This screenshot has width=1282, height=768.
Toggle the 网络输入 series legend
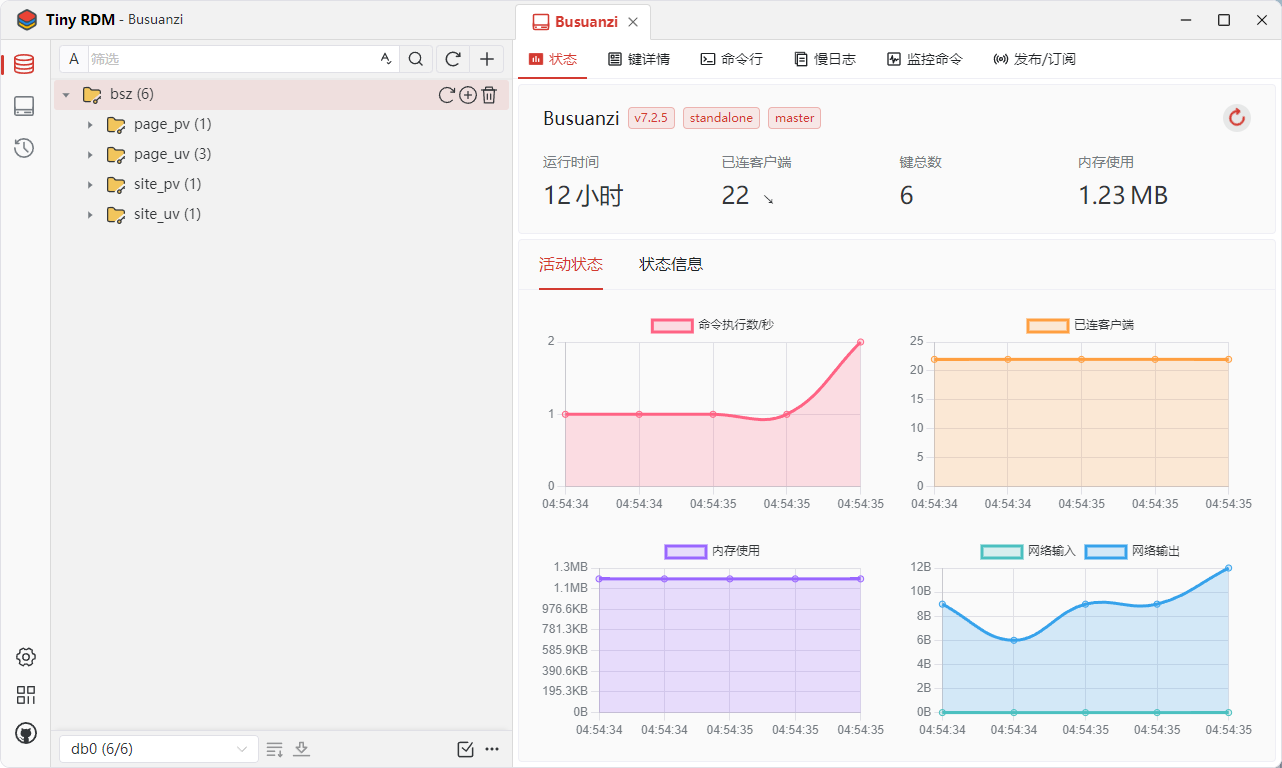[x=1001, y=551]
